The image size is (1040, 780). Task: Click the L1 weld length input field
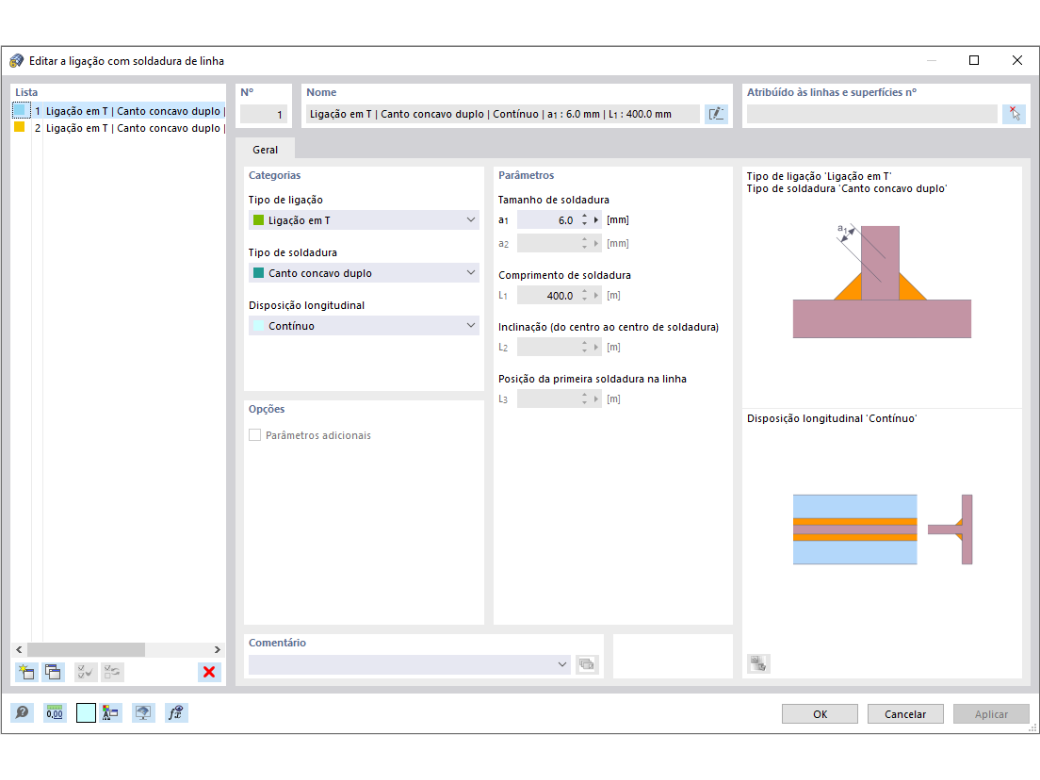click(547, 296)
